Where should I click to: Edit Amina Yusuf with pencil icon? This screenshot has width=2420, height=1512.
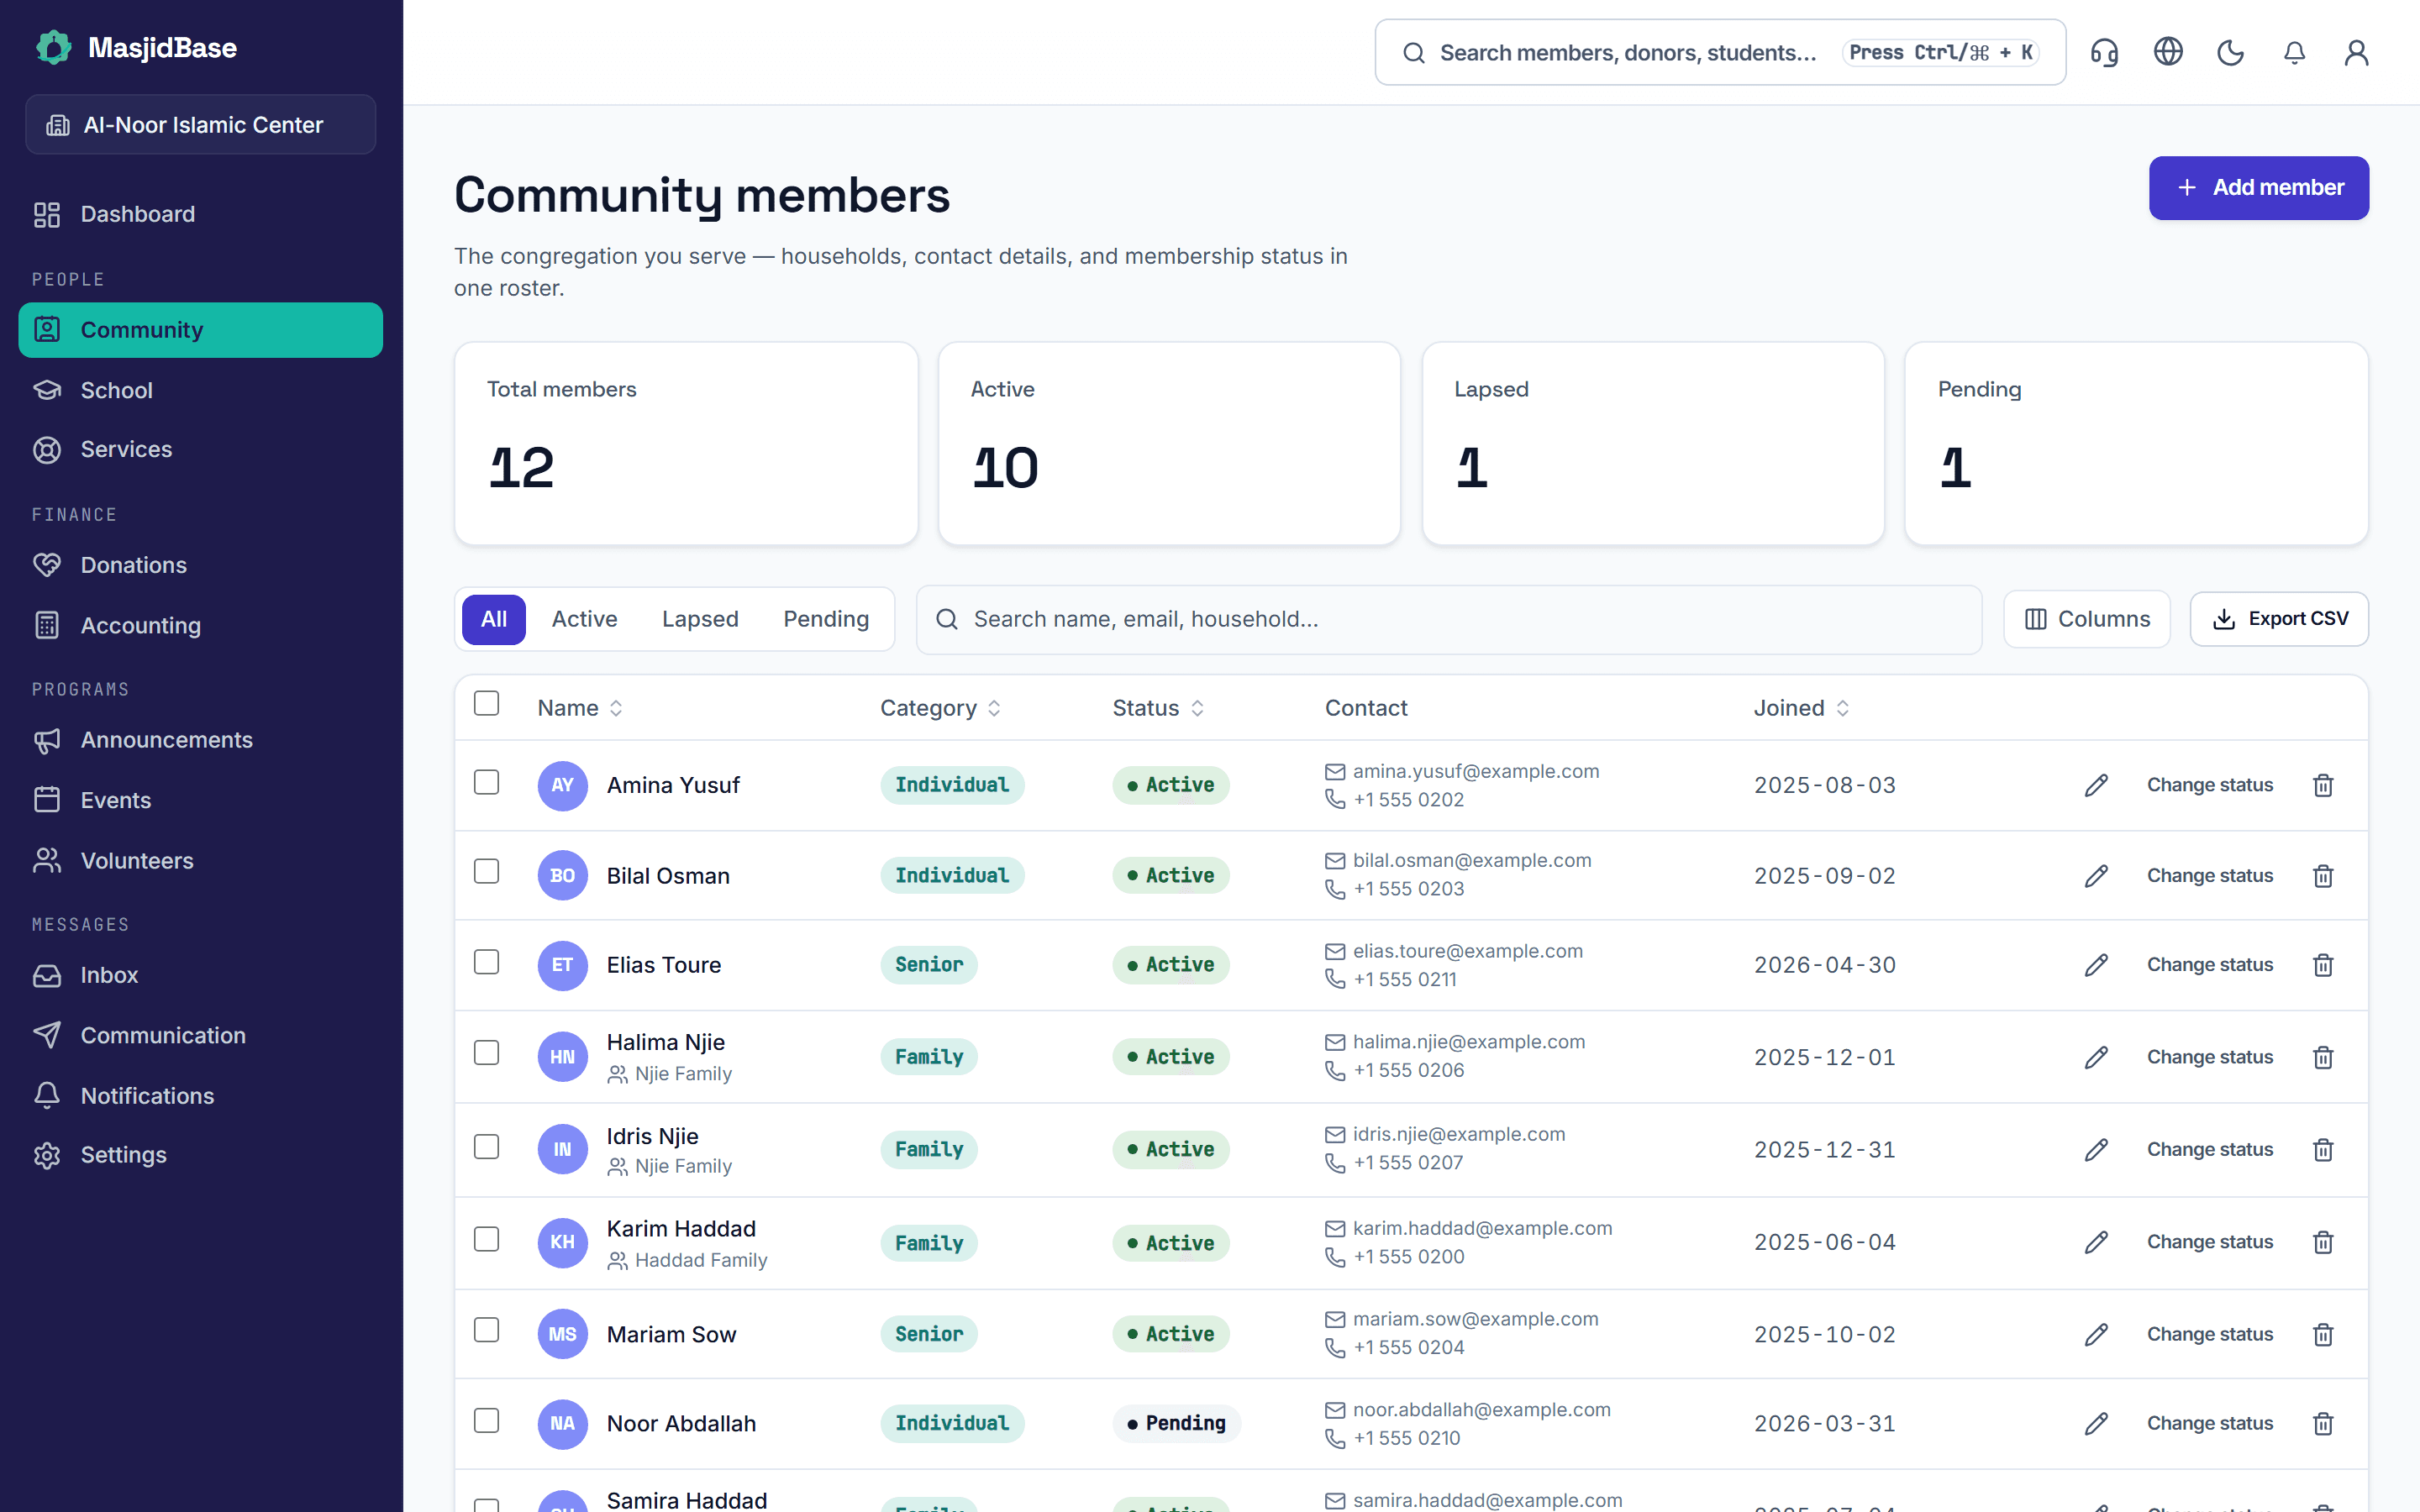(x=2096, y=785)
